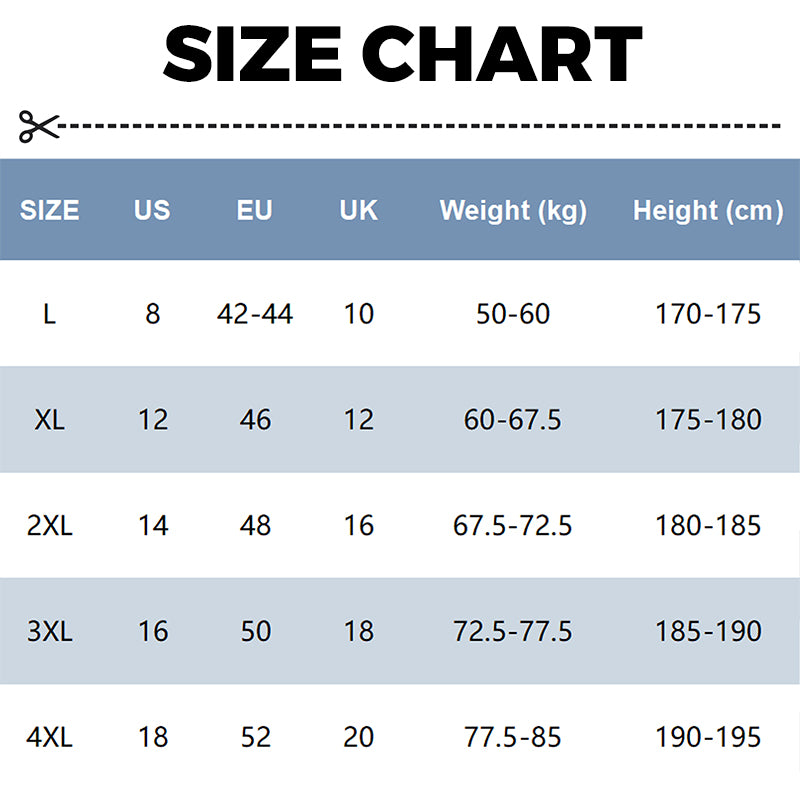Screen dimensions: 800x800
Task: Click the 2XL size row label
Action: tap(50, 526)
